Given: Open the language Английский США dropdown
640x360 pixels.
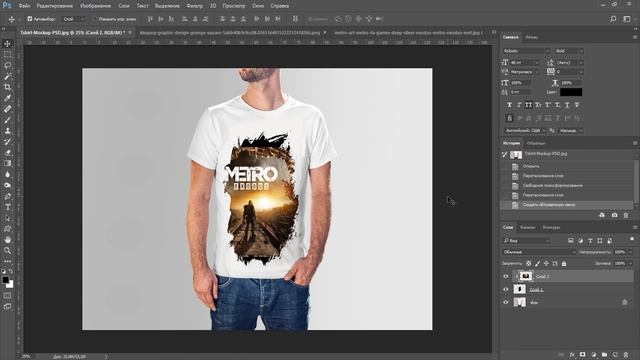Looking at the screenshot, I should click(x=524, y=131).
